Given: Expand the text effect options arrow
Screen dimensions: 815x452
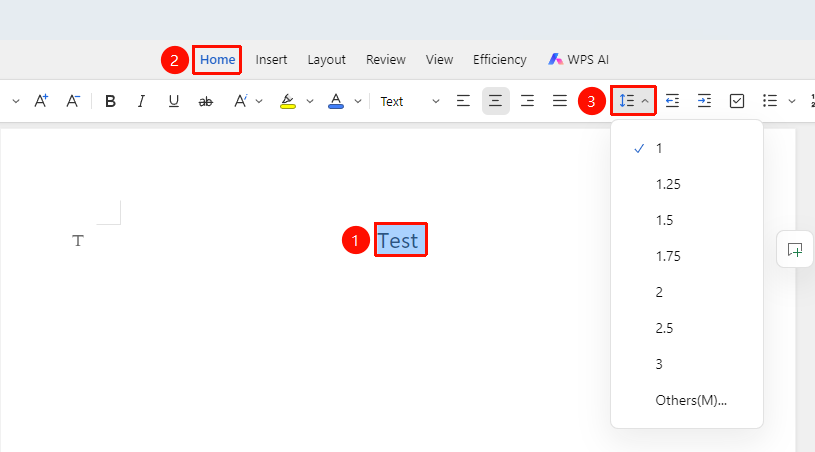Looking at the screenshot, I should pyautogui.click(x=259, y=101).
